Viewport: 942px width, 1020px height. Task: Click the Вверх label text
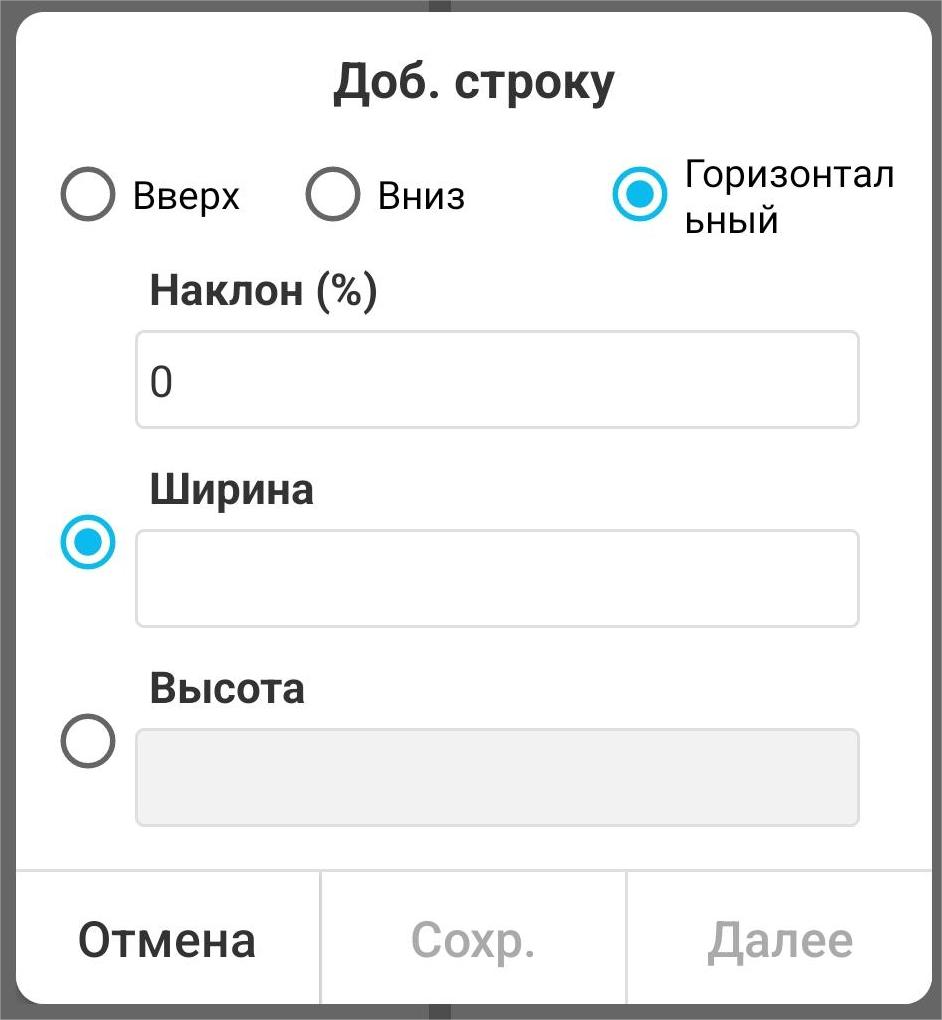point(186,196)
